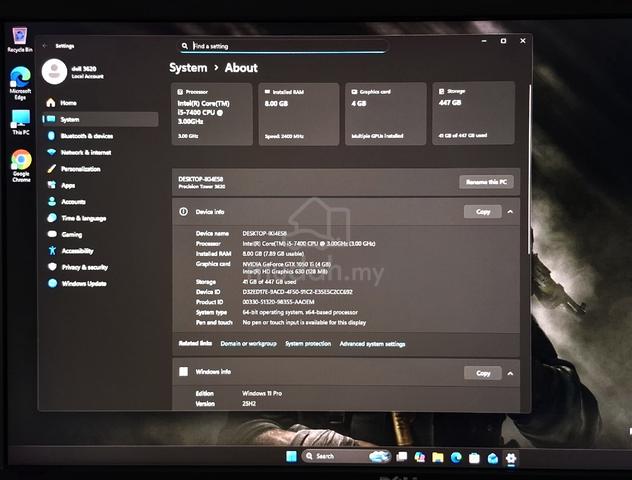Open Copilot icon on the taskbar

[x=420, y=457]
